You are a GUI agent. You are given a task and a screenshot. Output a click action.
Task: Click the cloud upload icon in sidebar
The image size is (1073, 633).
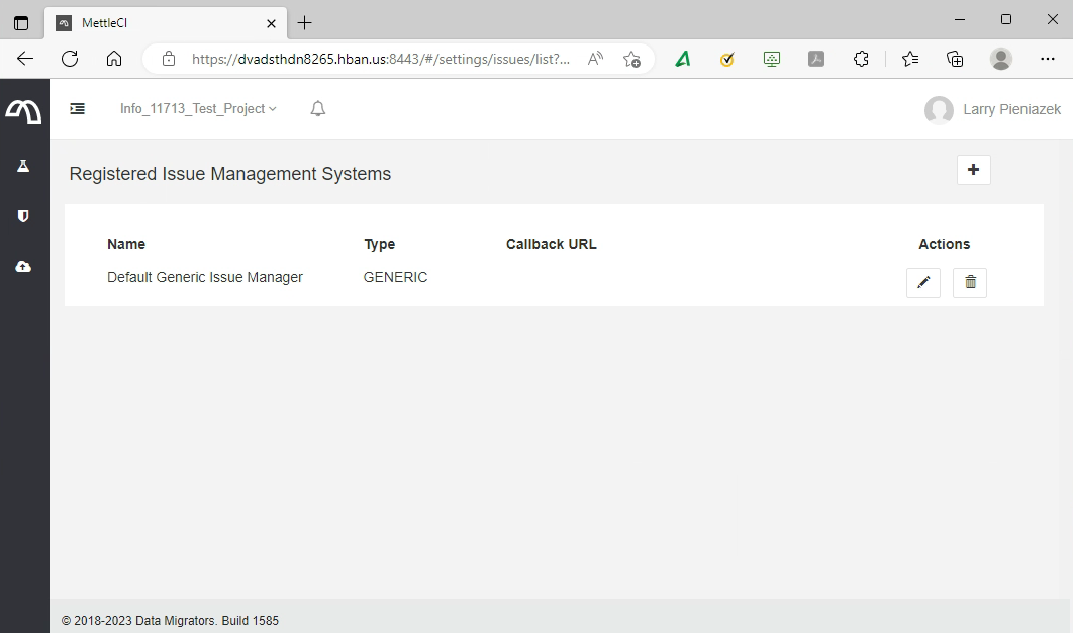[23, 267]
